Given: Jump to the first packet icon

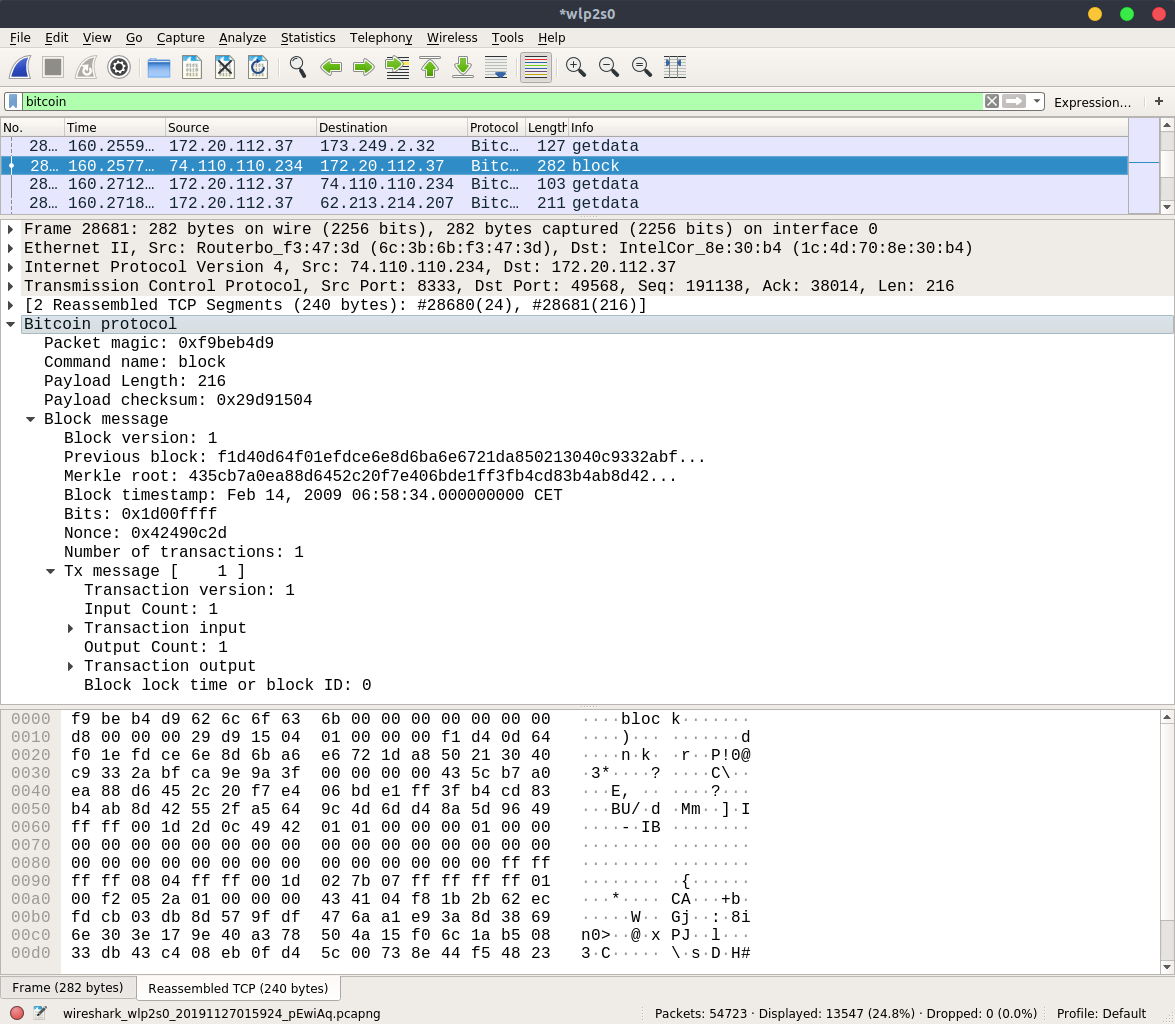Looking at the screenshot, I should (430, 67).
